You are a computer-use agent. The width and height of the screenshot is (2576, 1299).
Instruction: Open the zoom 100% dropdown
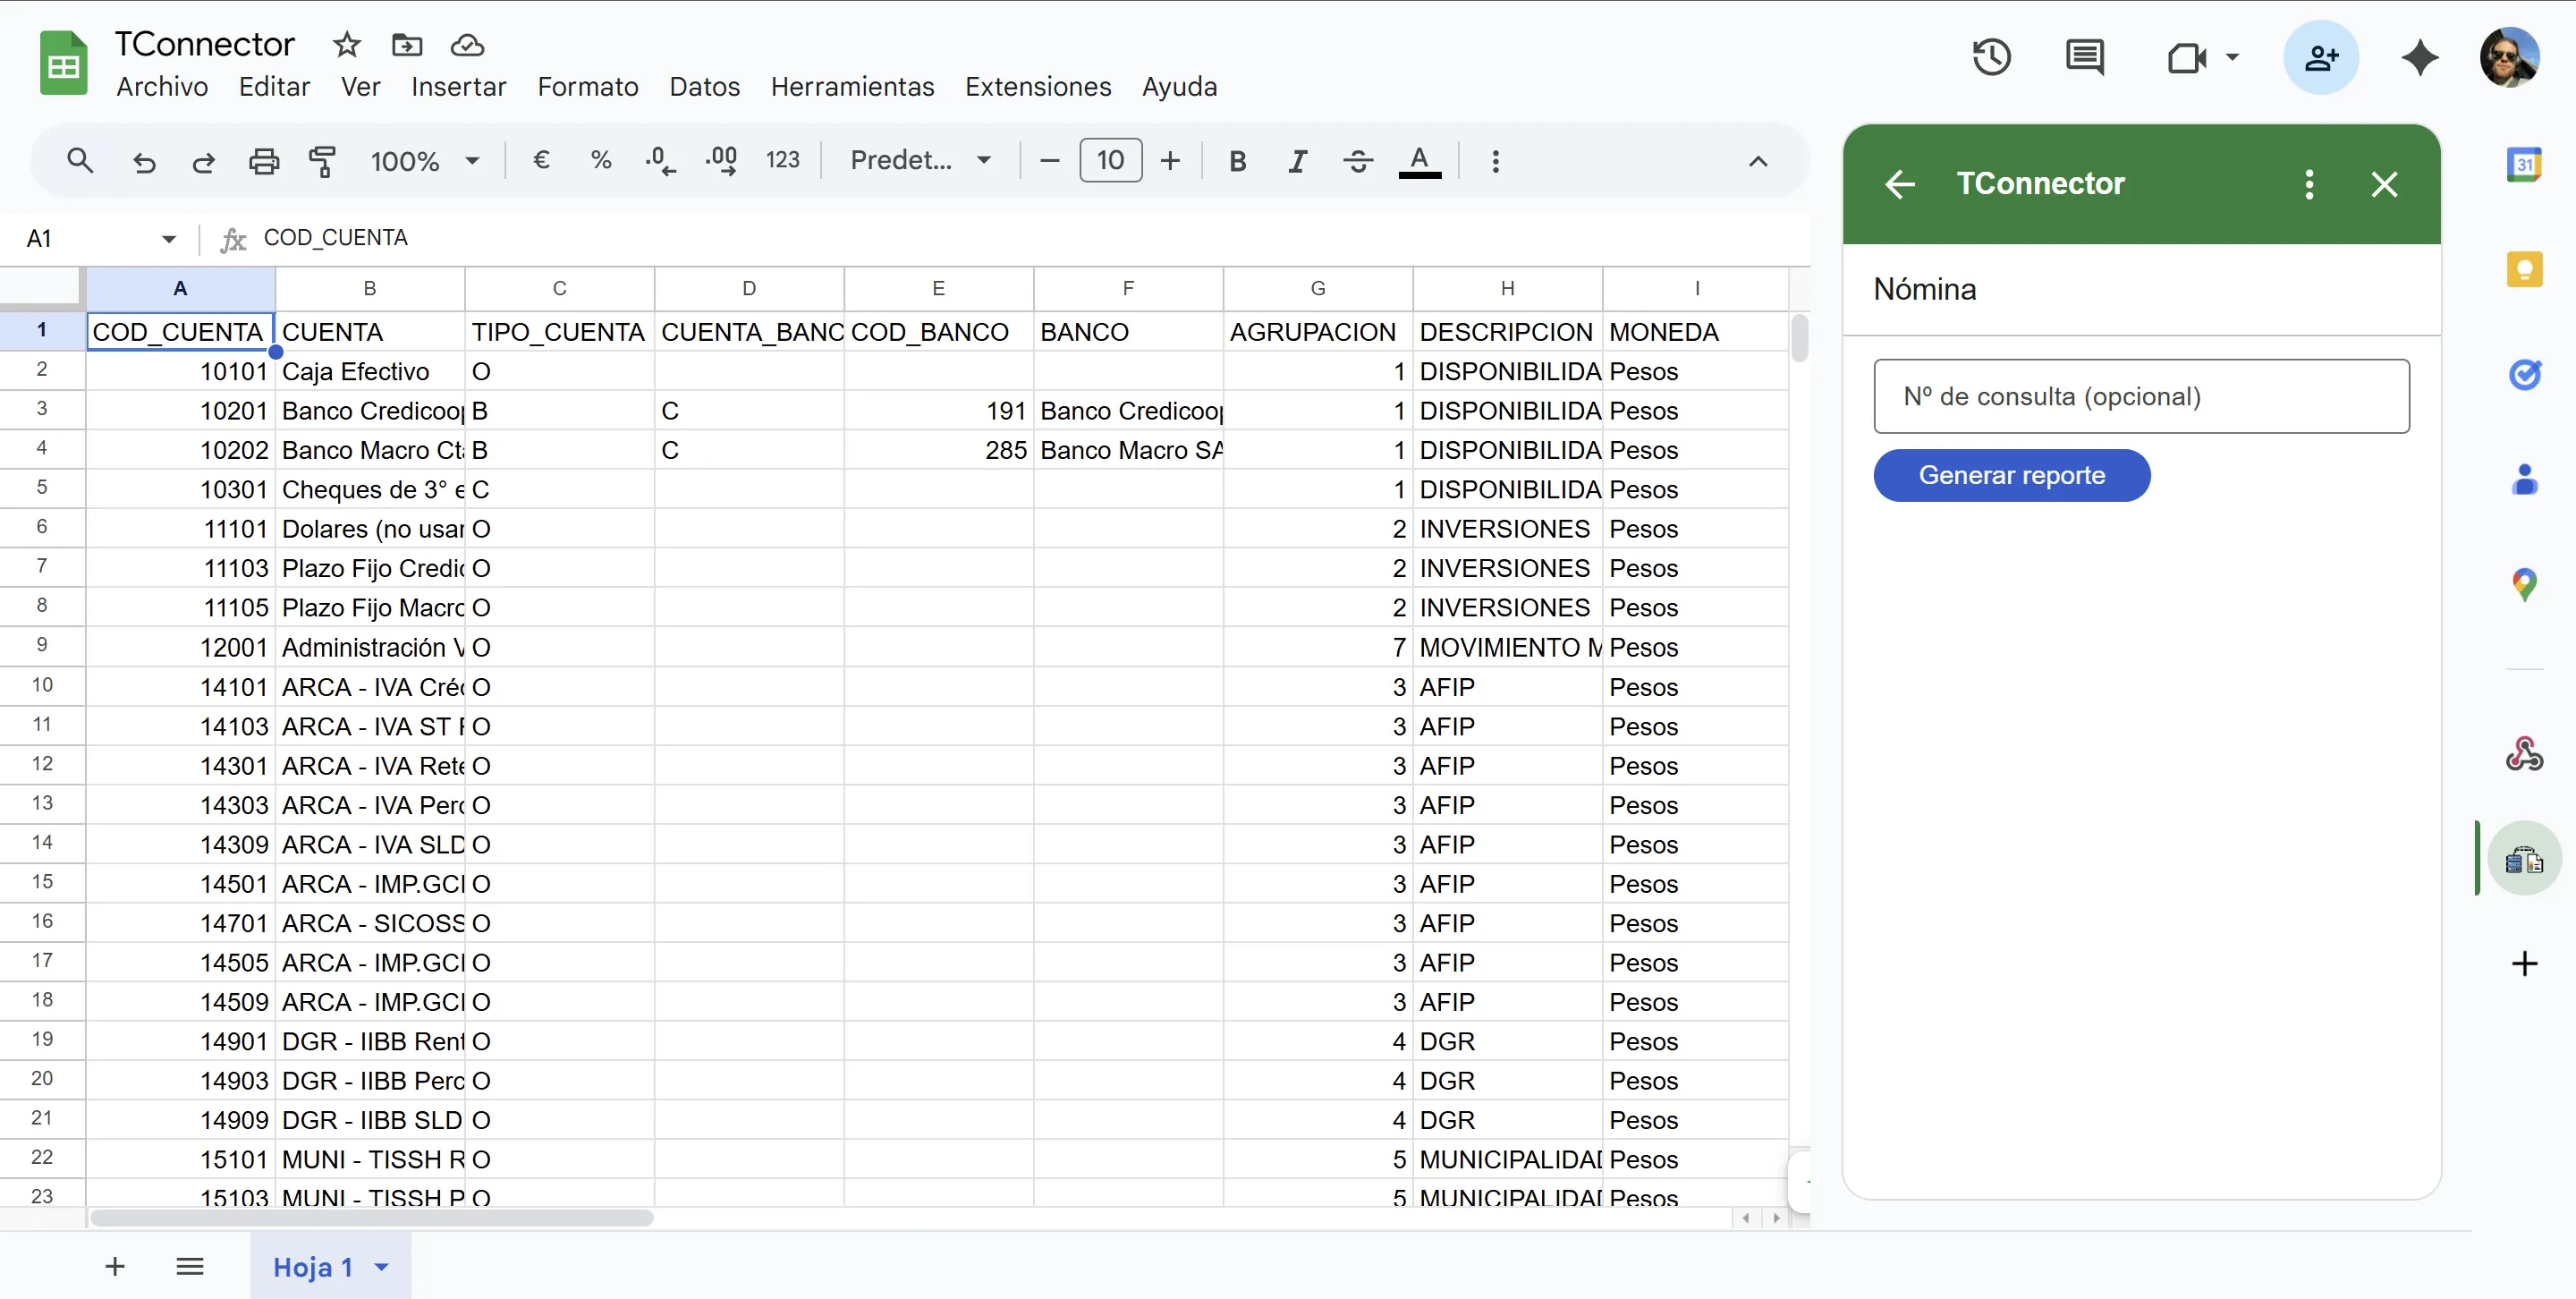pos(425,161)
